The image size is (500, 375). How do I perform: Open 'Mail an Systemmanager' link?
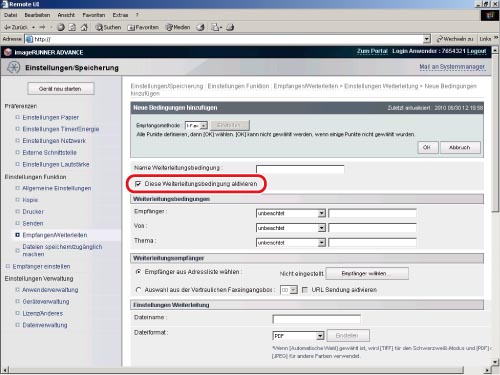(x=452, y=67)
